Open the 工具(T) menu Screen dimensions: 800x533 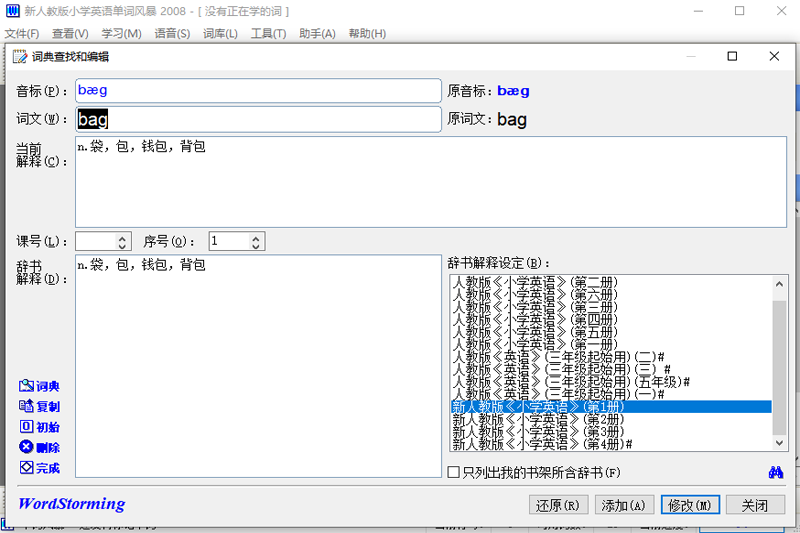tap(268, 34)
